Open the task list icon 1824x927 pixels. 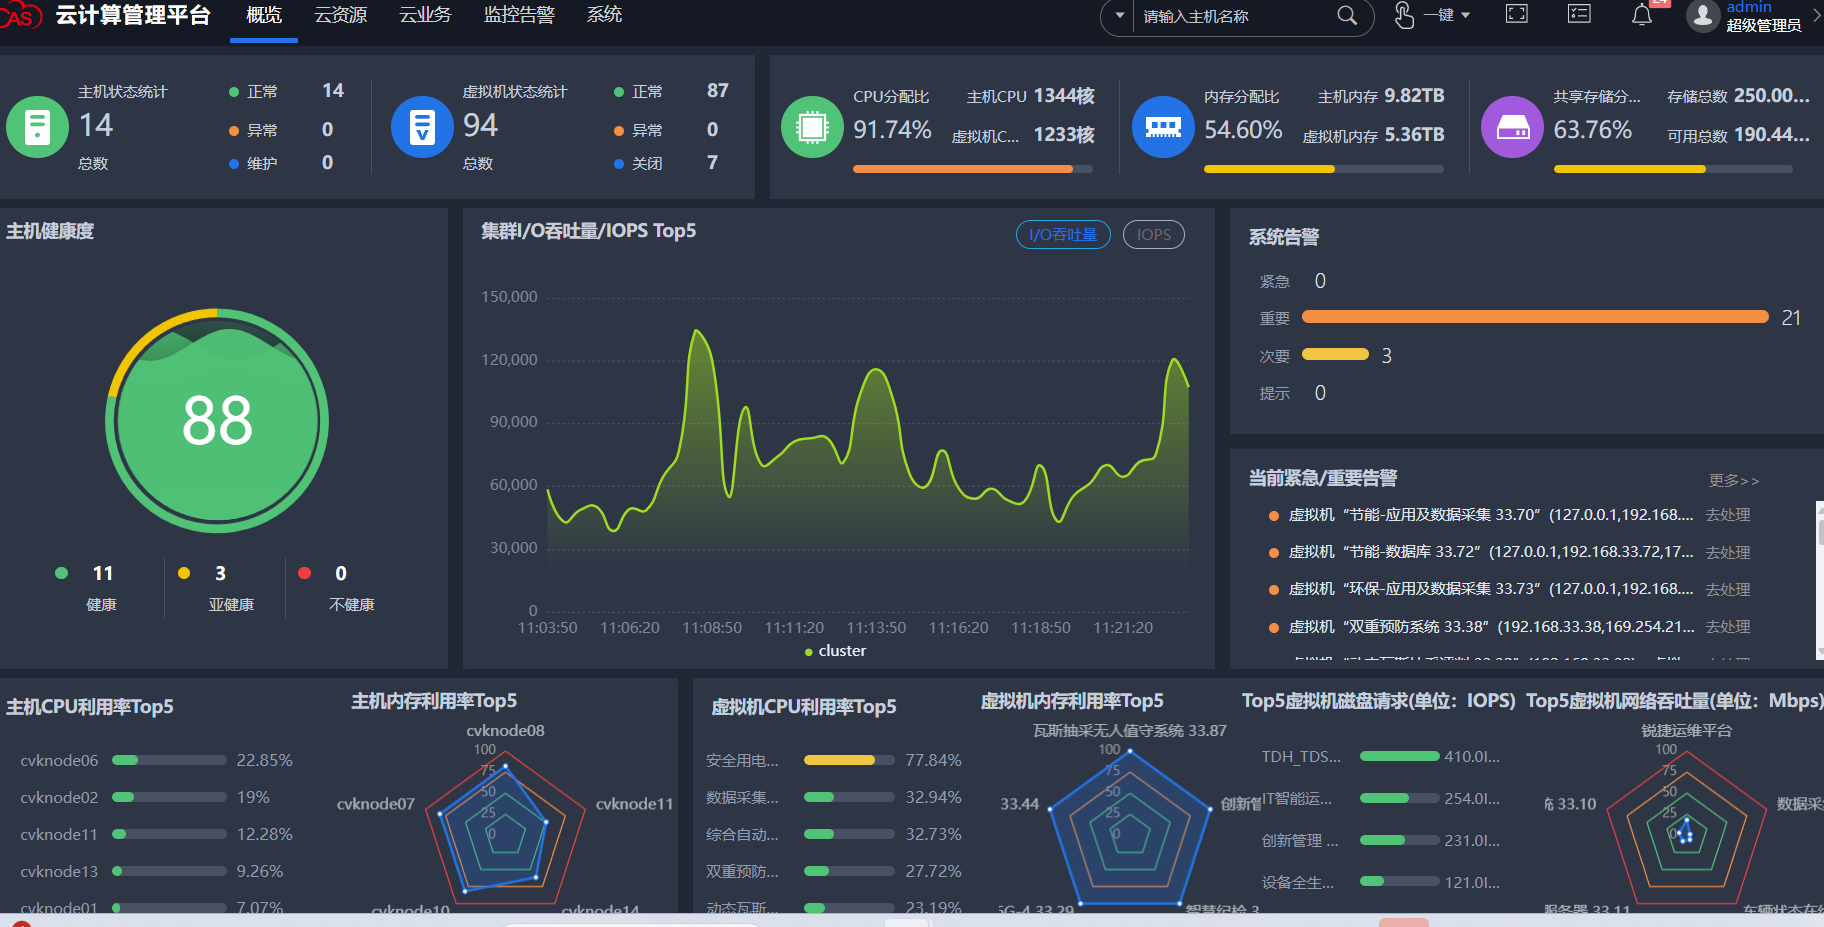click(1579, 14)
